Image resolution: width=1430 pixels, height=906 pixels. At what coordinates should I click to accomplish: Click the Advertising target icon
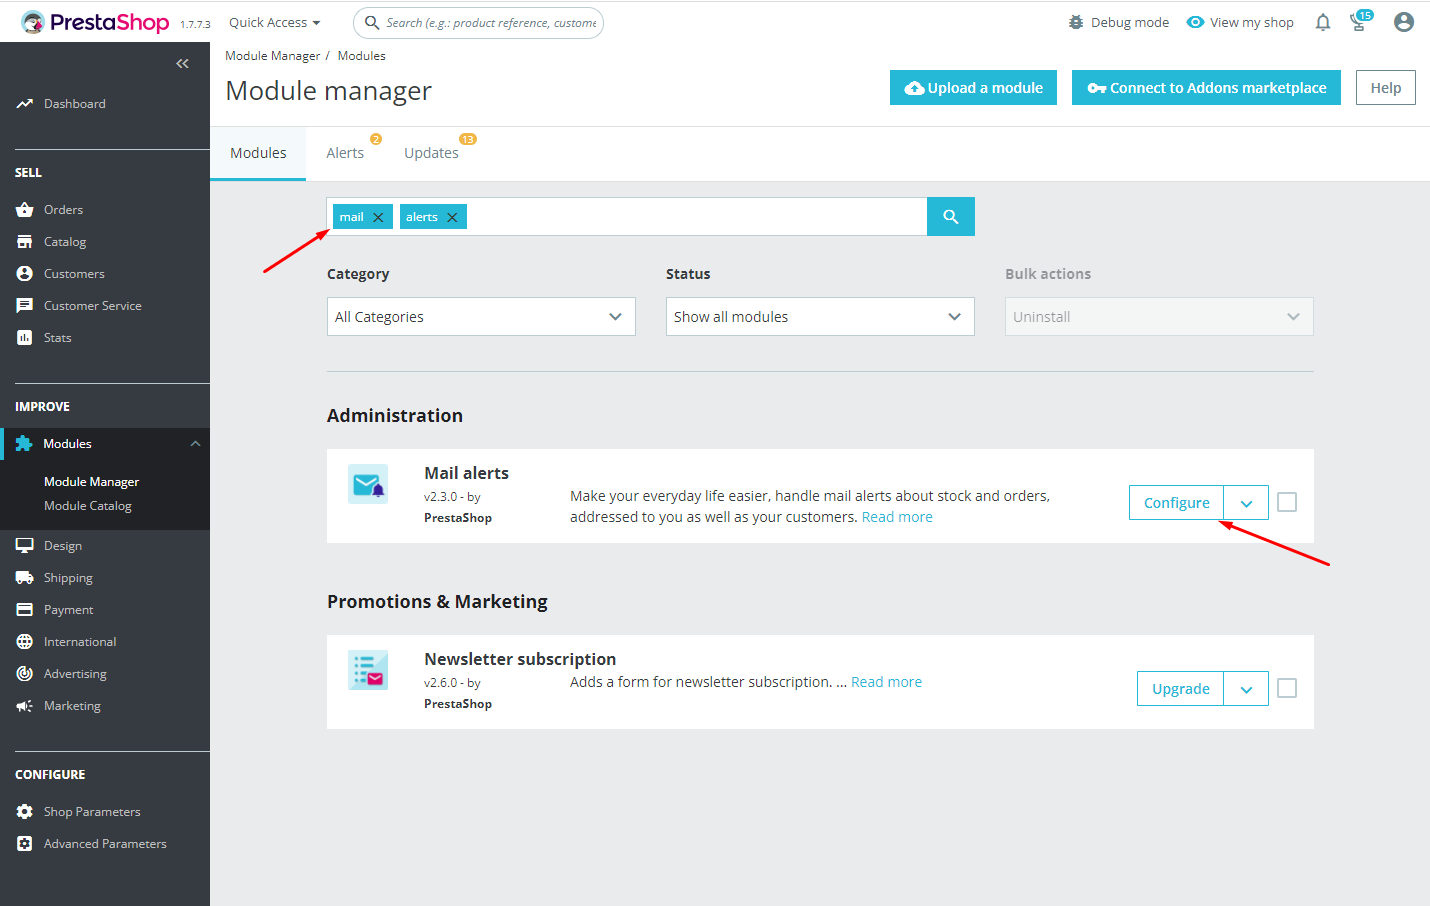25,674
